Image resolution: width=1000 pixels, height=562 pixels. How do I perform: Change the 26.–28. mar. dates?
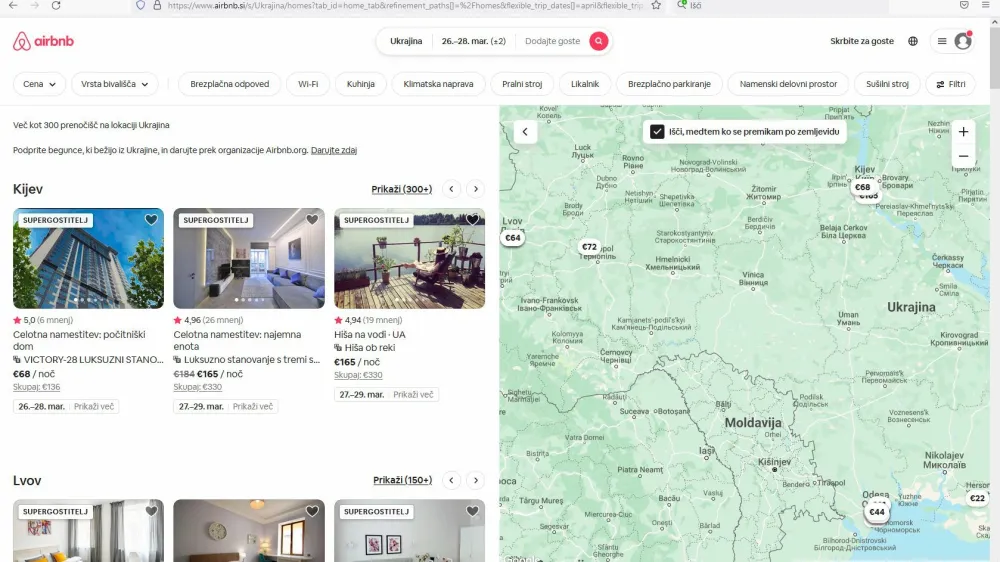tap(474, 41)
